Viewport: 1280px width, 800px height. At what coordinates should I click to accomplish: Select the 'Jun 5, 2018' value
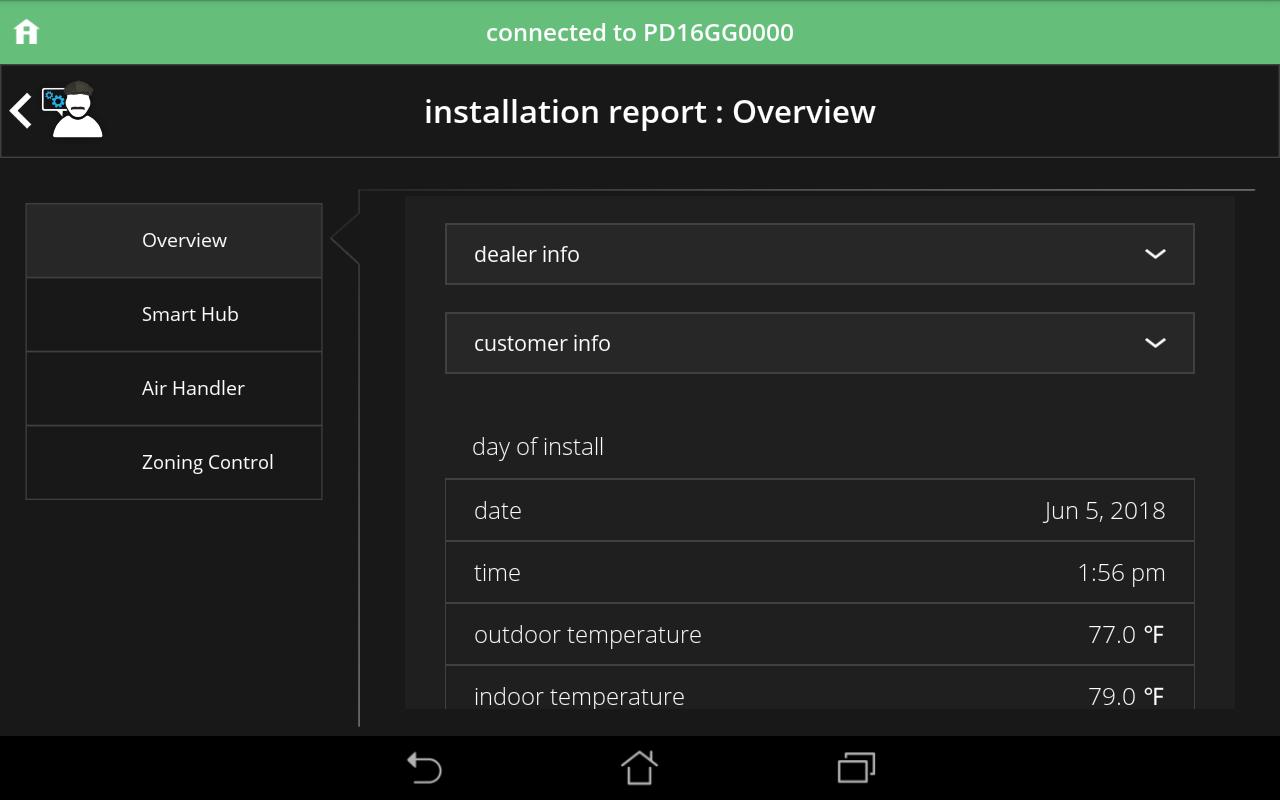pyautogui.click(x=1105, y=511)
